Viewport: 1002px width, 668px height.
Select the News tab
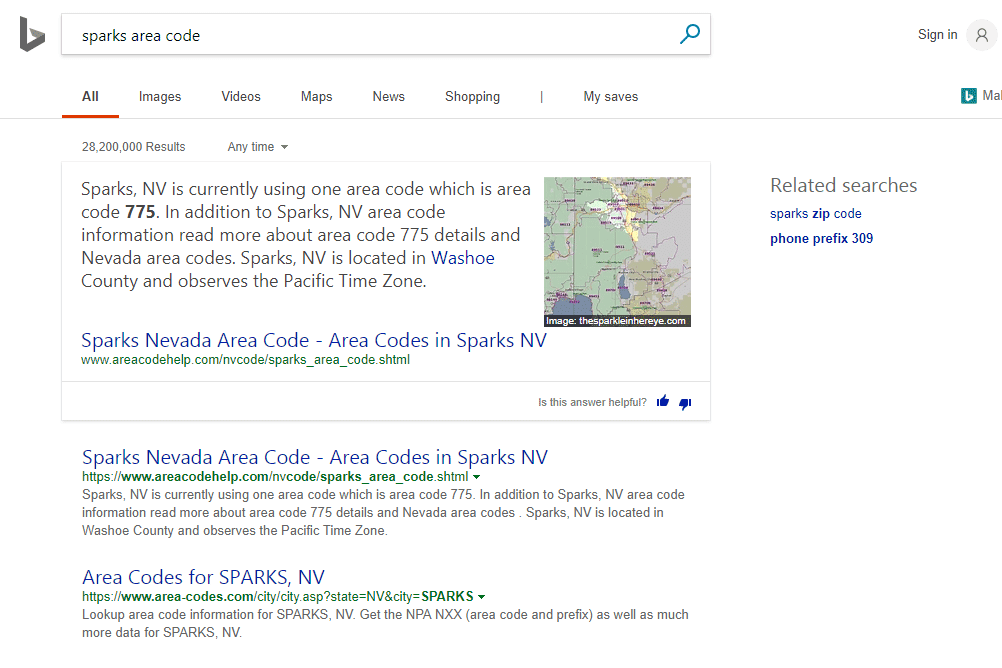388,97
